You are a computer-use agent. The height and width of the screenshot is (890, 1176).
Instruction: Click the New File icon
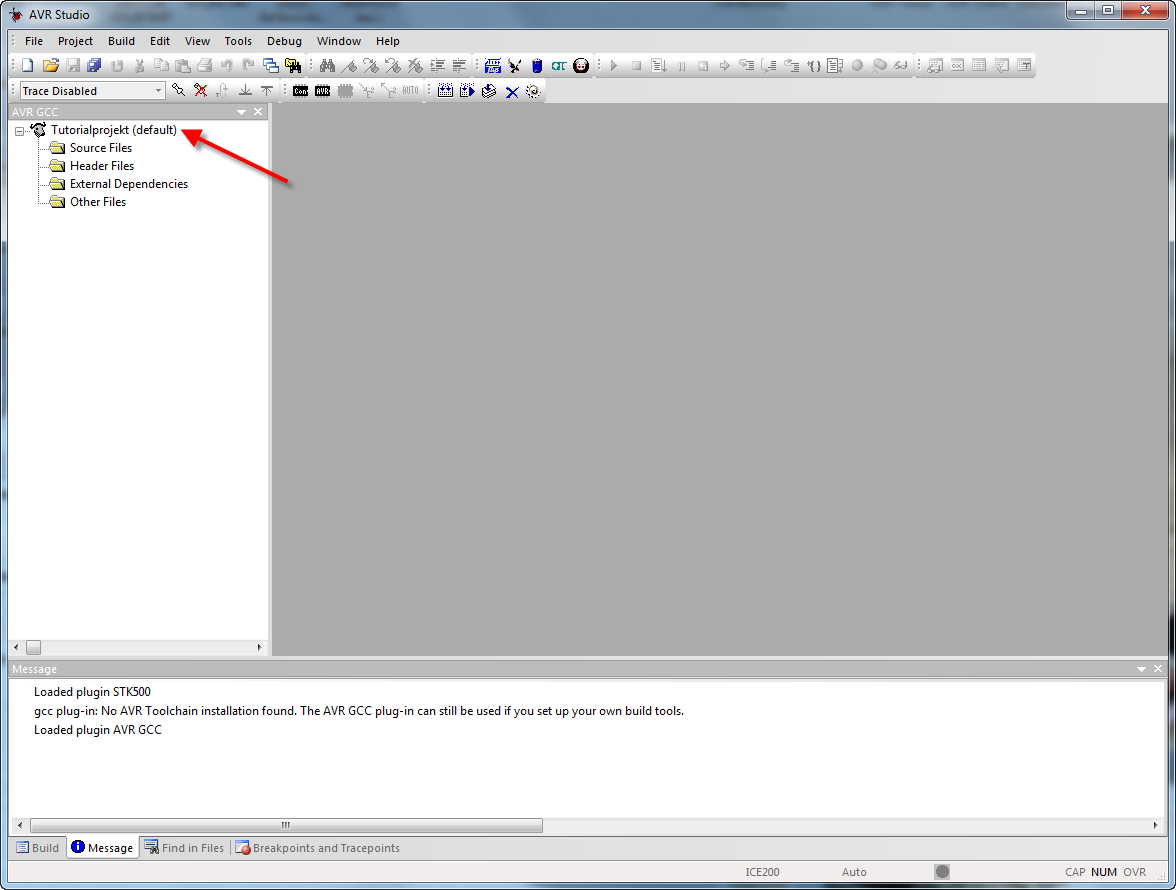[x=28, y=66]
